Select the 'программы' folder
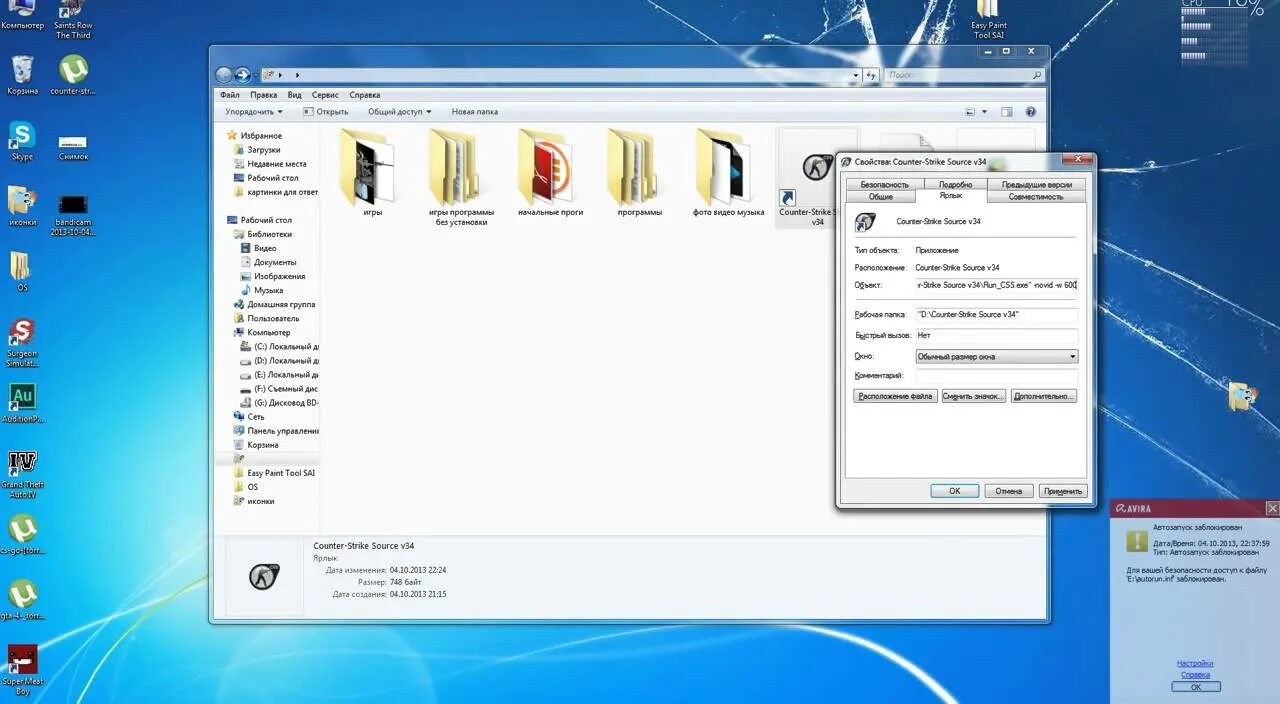The image size is (1280, 704). (x=639, y=174)
